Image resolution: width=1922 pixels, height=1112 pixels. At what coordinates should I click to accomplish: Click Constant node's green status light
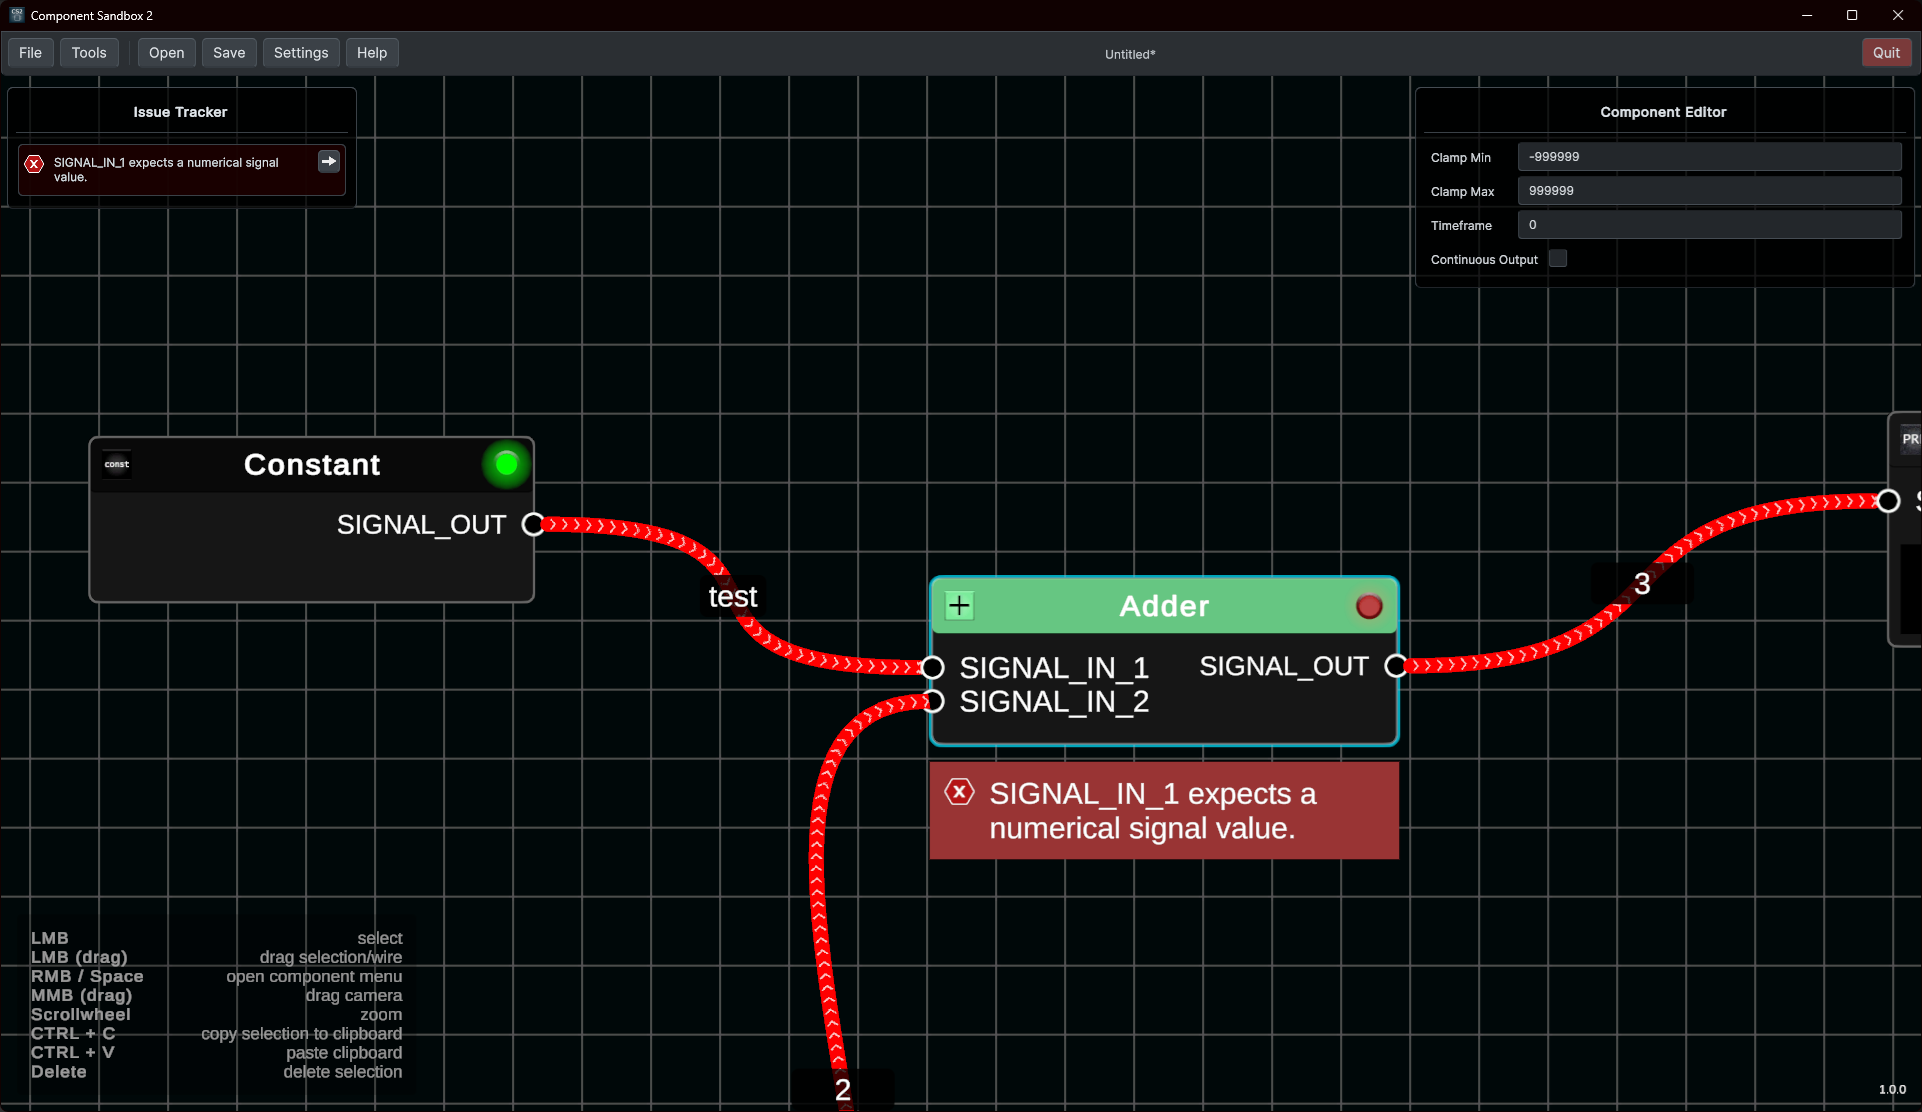506,464
